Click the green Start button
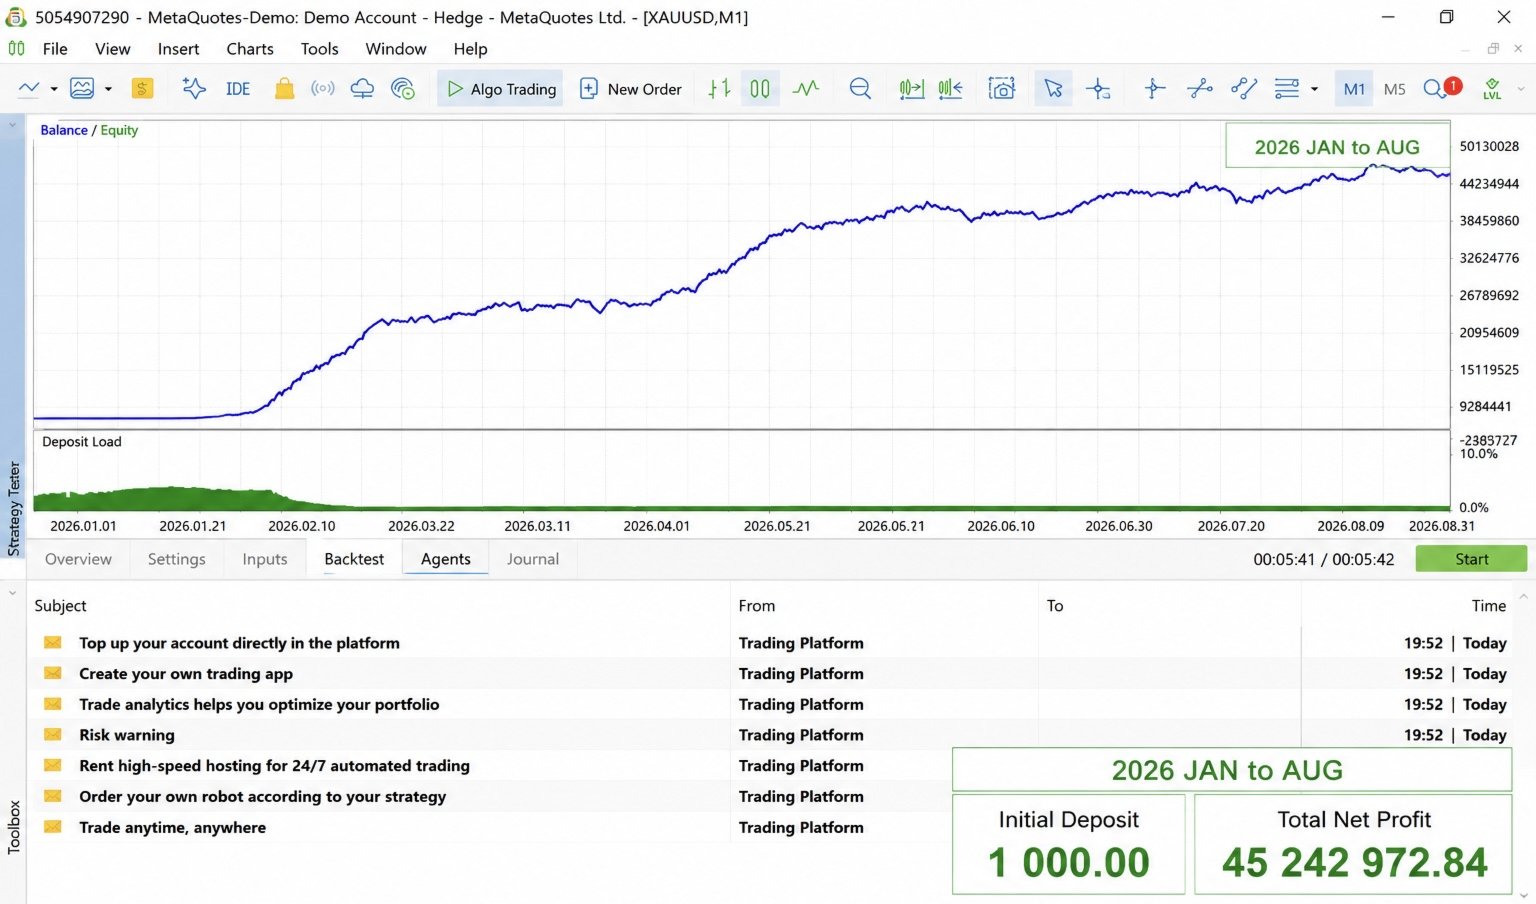Screen dimensions: 1536x904 pyautogui.click(x=1471, y=559)
